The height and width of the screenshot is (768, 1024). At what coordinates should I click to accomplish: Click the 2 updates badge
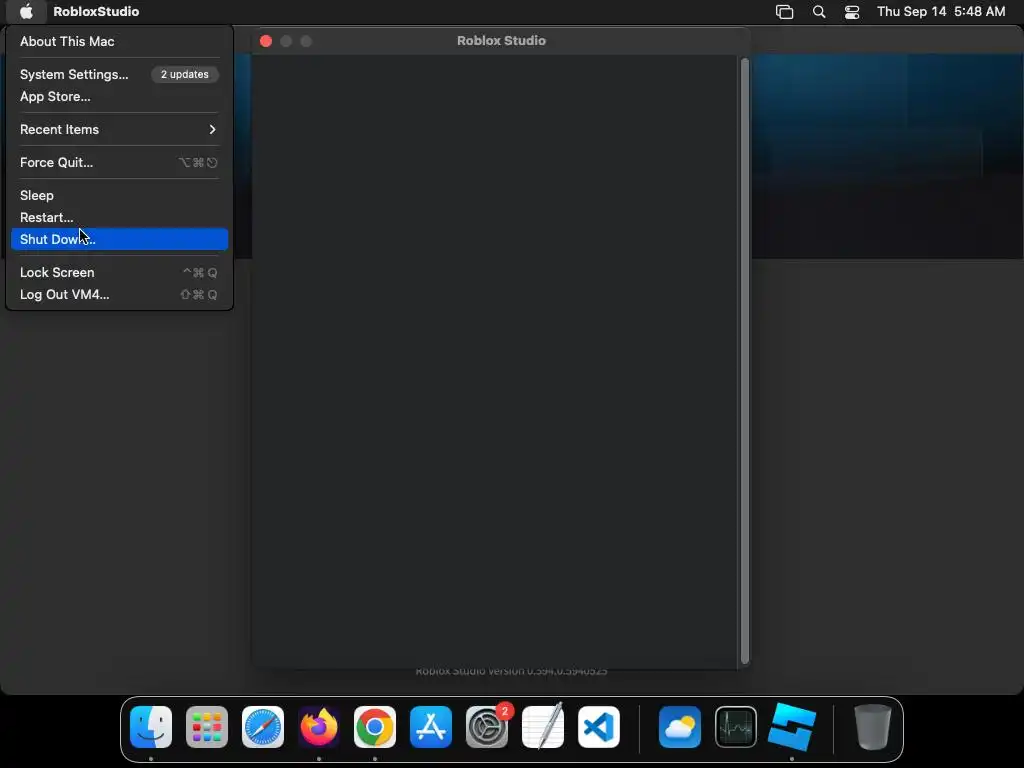pyautogui.click(x=185, y=74)
